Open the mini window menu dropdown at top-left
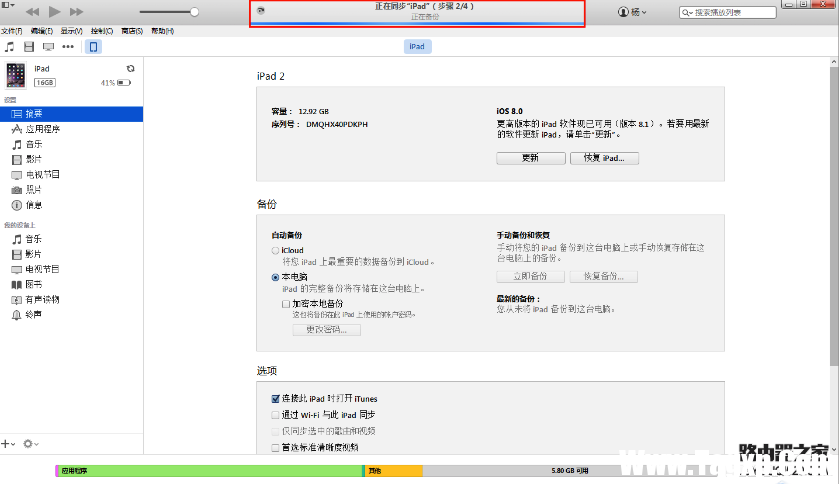The height and width of the screenshot is (484, 839). [x=8, y=5]
